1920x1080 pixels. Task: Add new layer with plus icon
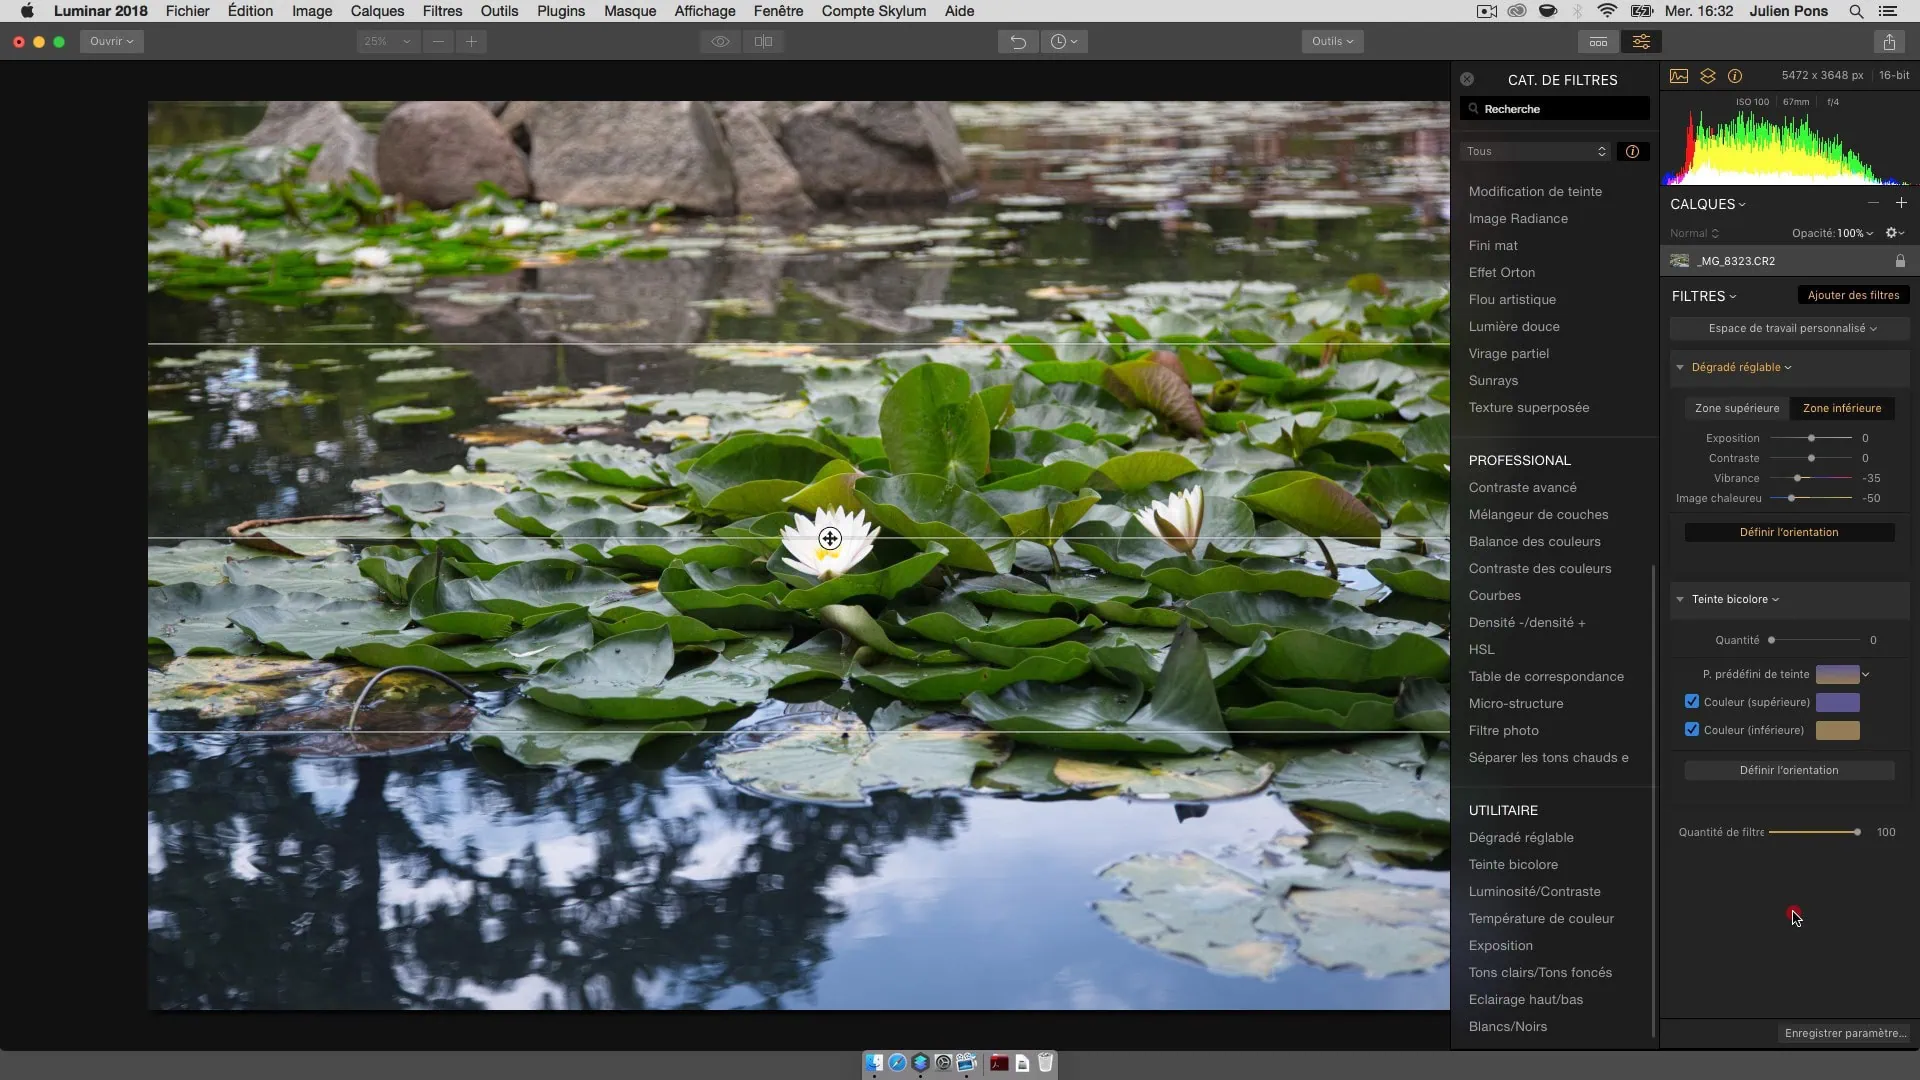coord(1901,203)
